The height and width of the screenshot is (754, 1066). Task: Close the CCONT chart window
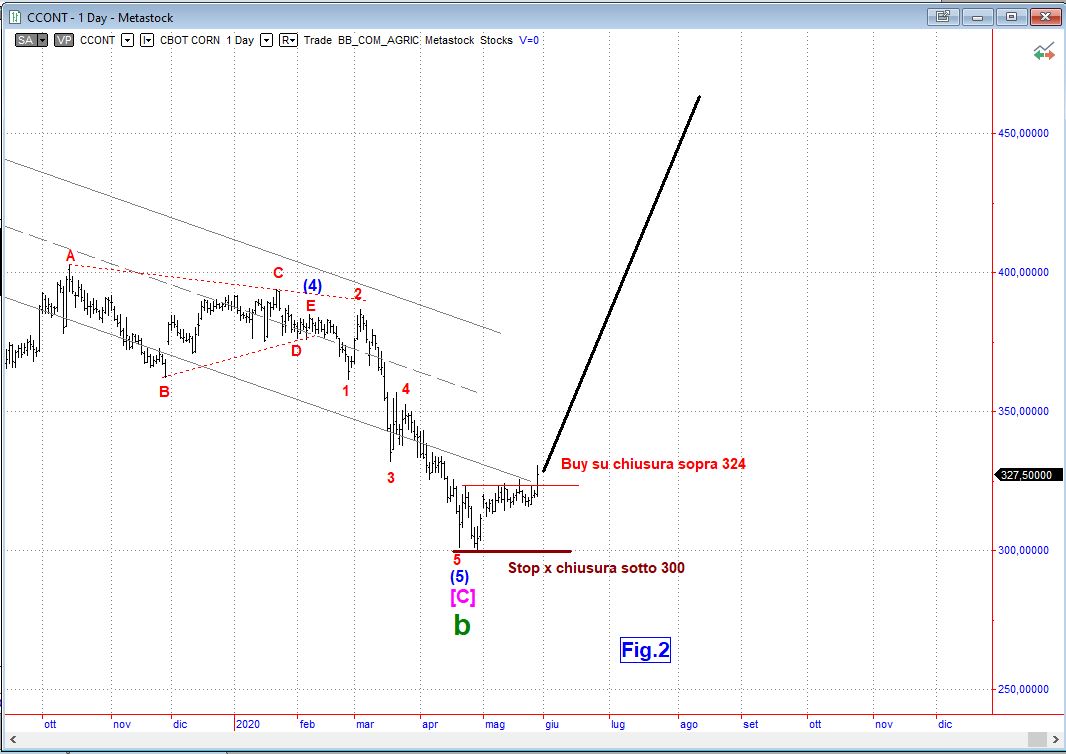coord(1046,17)
